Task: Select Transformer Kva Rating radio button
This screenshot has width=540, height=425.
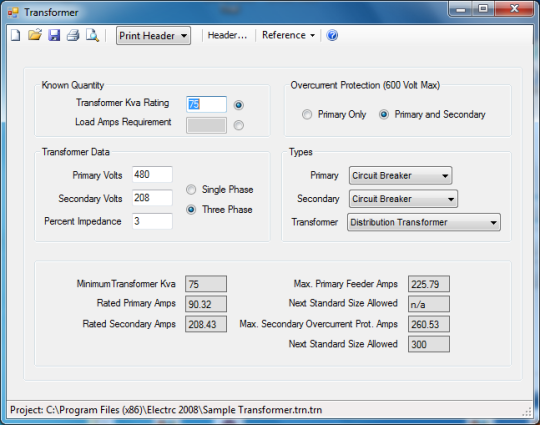Action: click(x=239, y=105)
